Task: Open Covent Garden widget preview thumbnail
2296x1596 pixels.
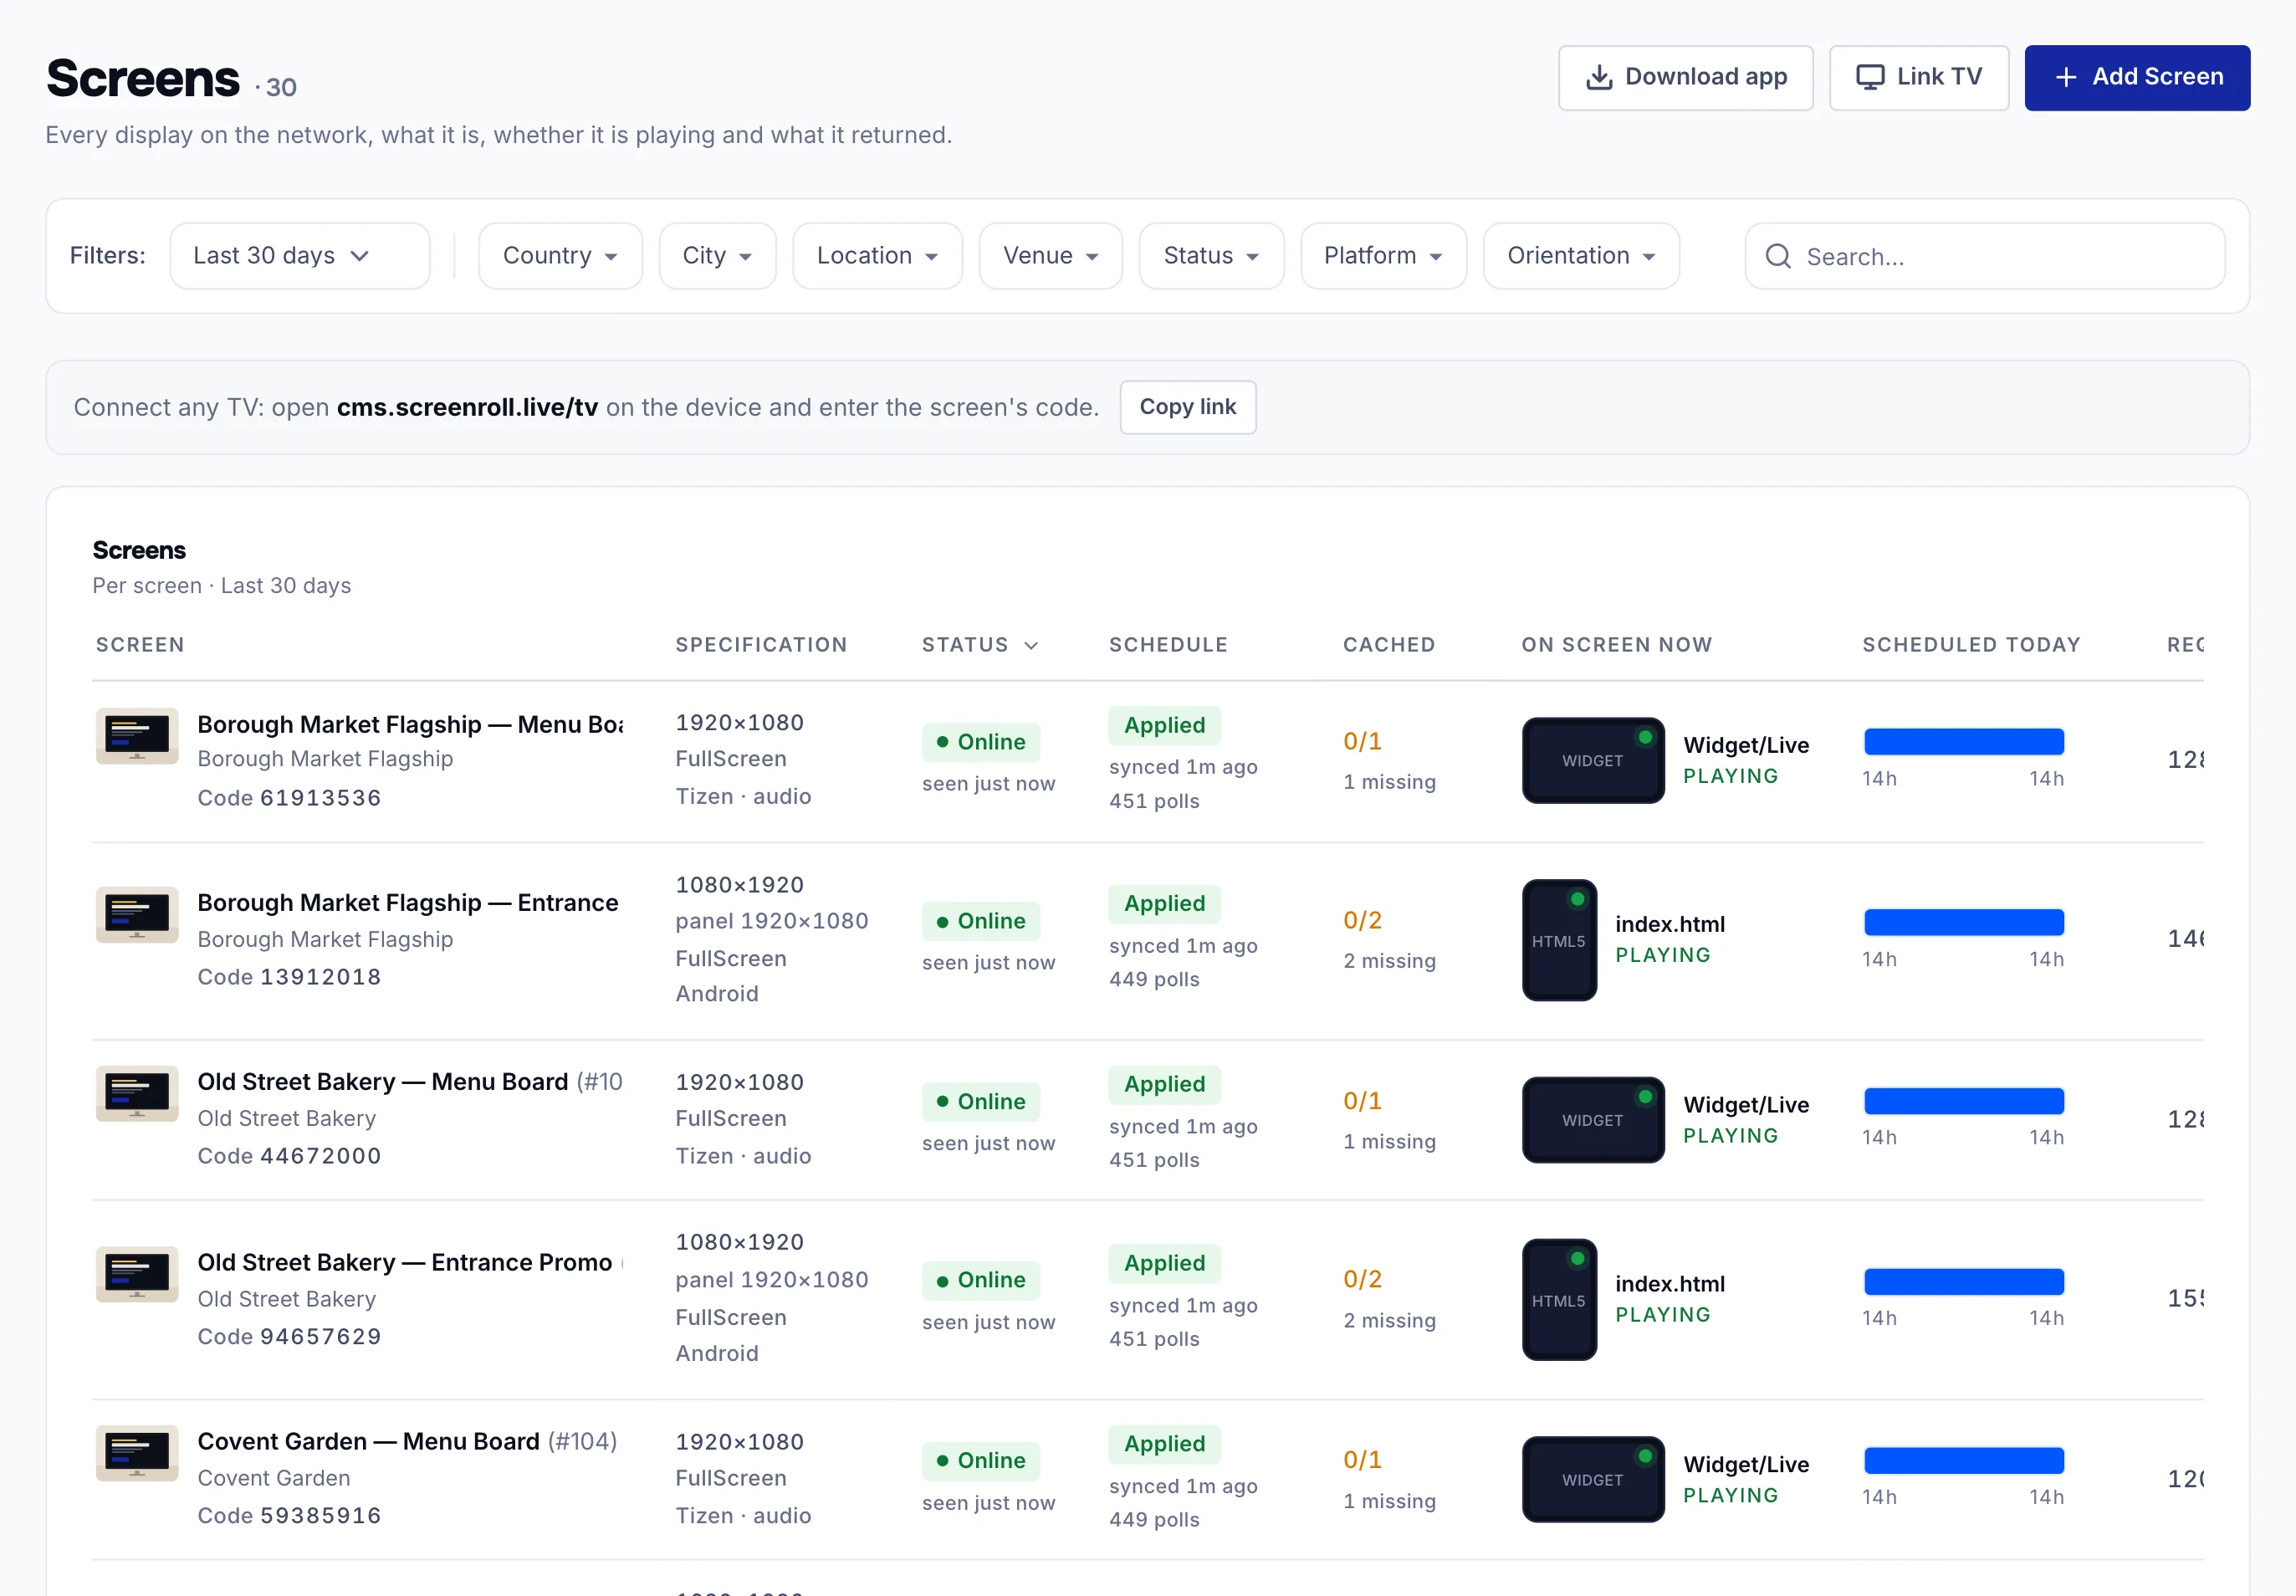Action: 1593,1480
